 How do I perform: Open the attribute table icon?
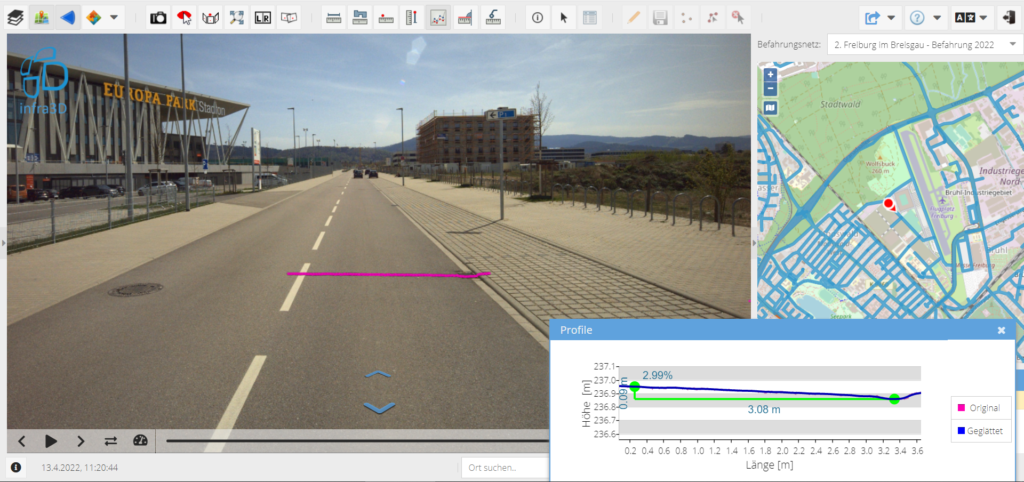(590, 18)
